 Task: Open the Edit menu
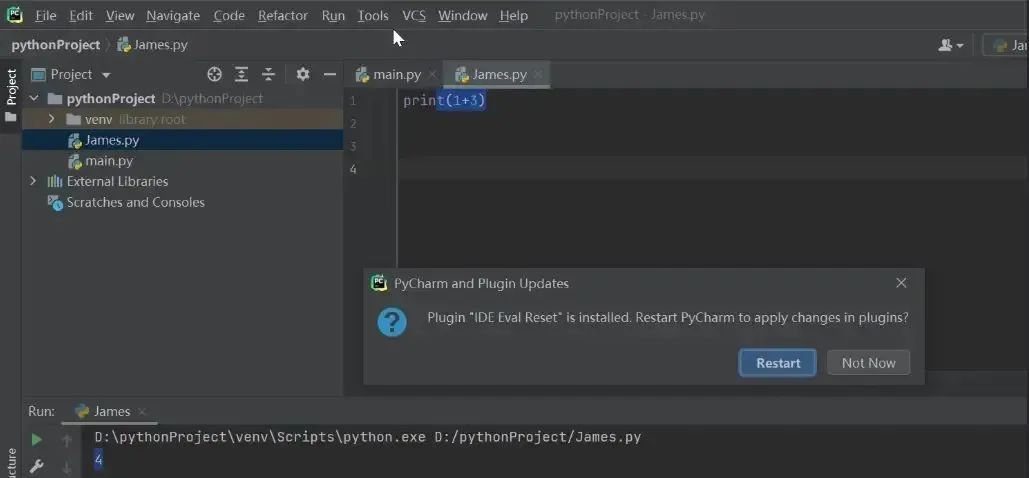pos(81,16)
